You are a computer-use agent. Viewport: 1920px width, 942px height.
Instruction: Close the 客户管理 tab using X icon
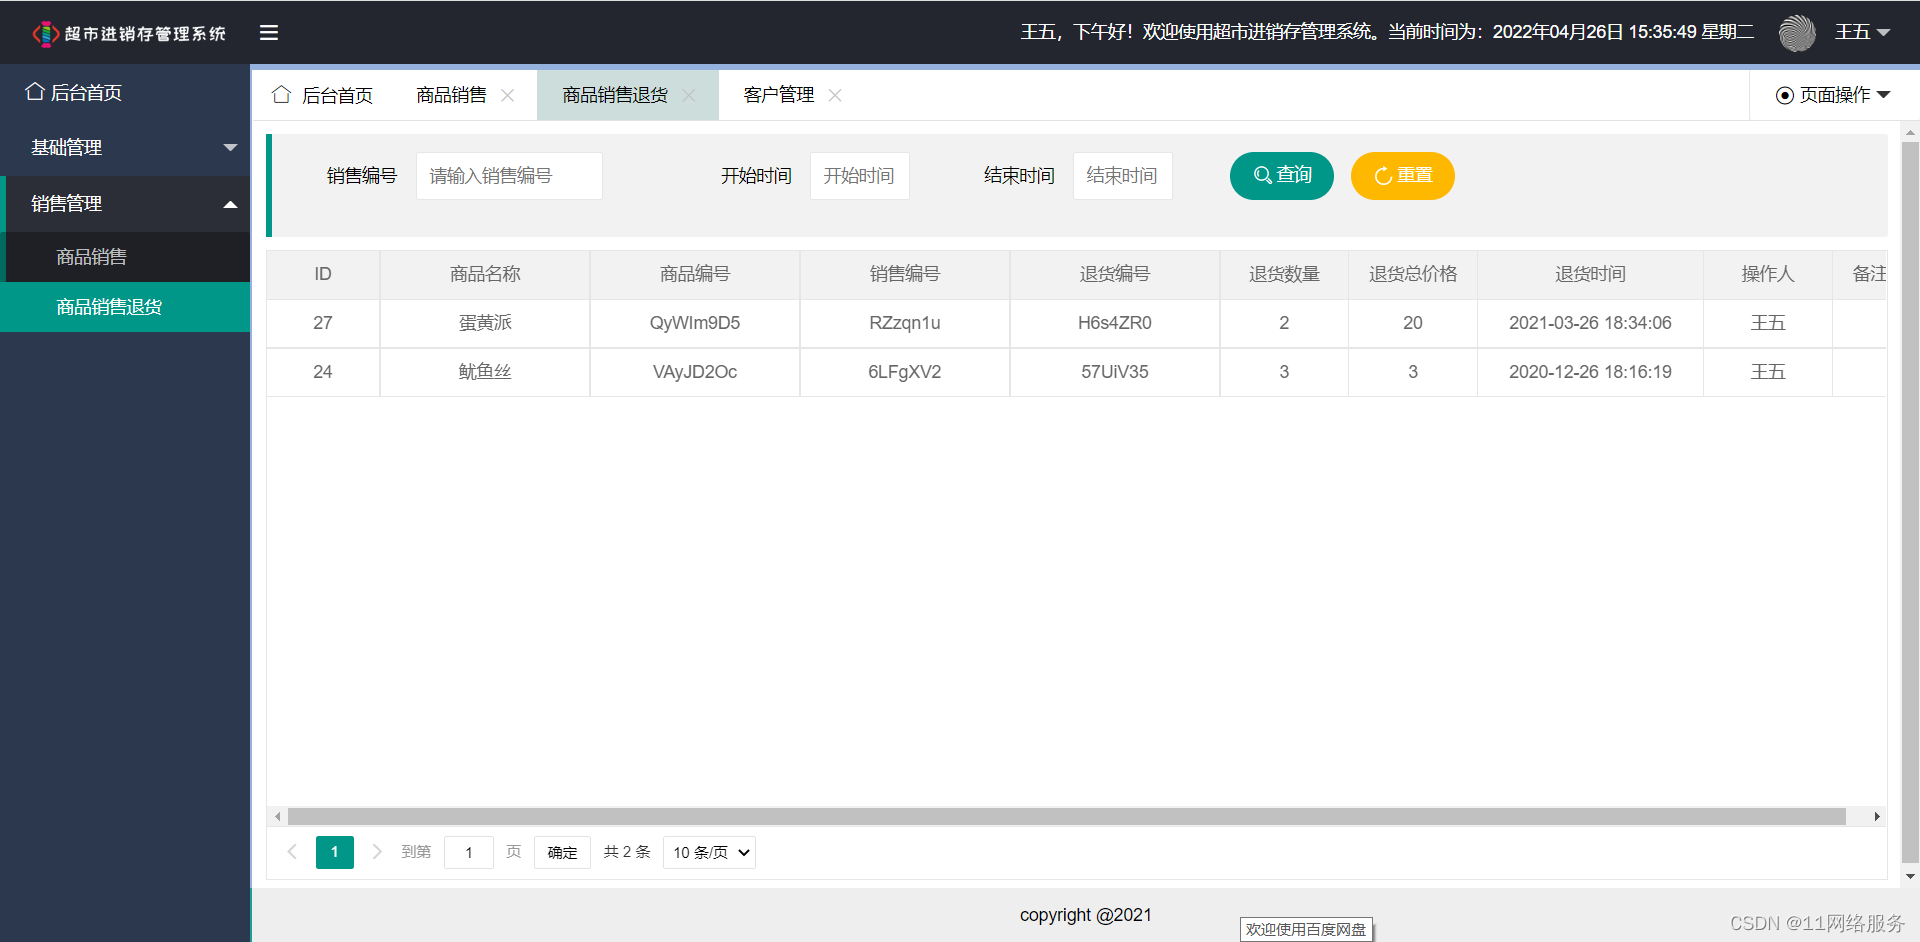coord(835,95)
